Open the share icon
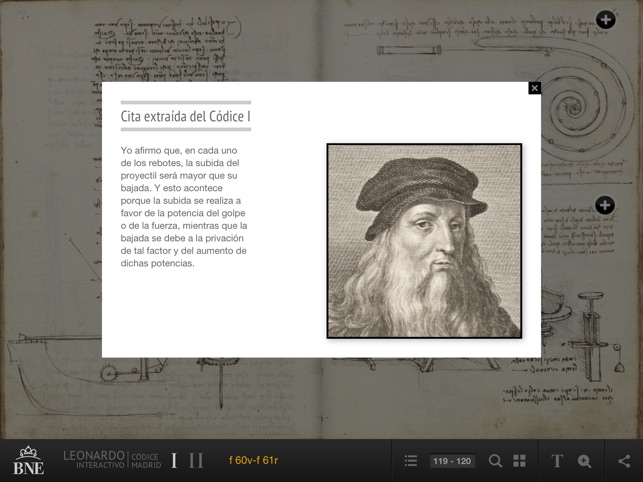The width and height of the screenshot is (643, 482). pyautogui.click(x=624, y=461)
